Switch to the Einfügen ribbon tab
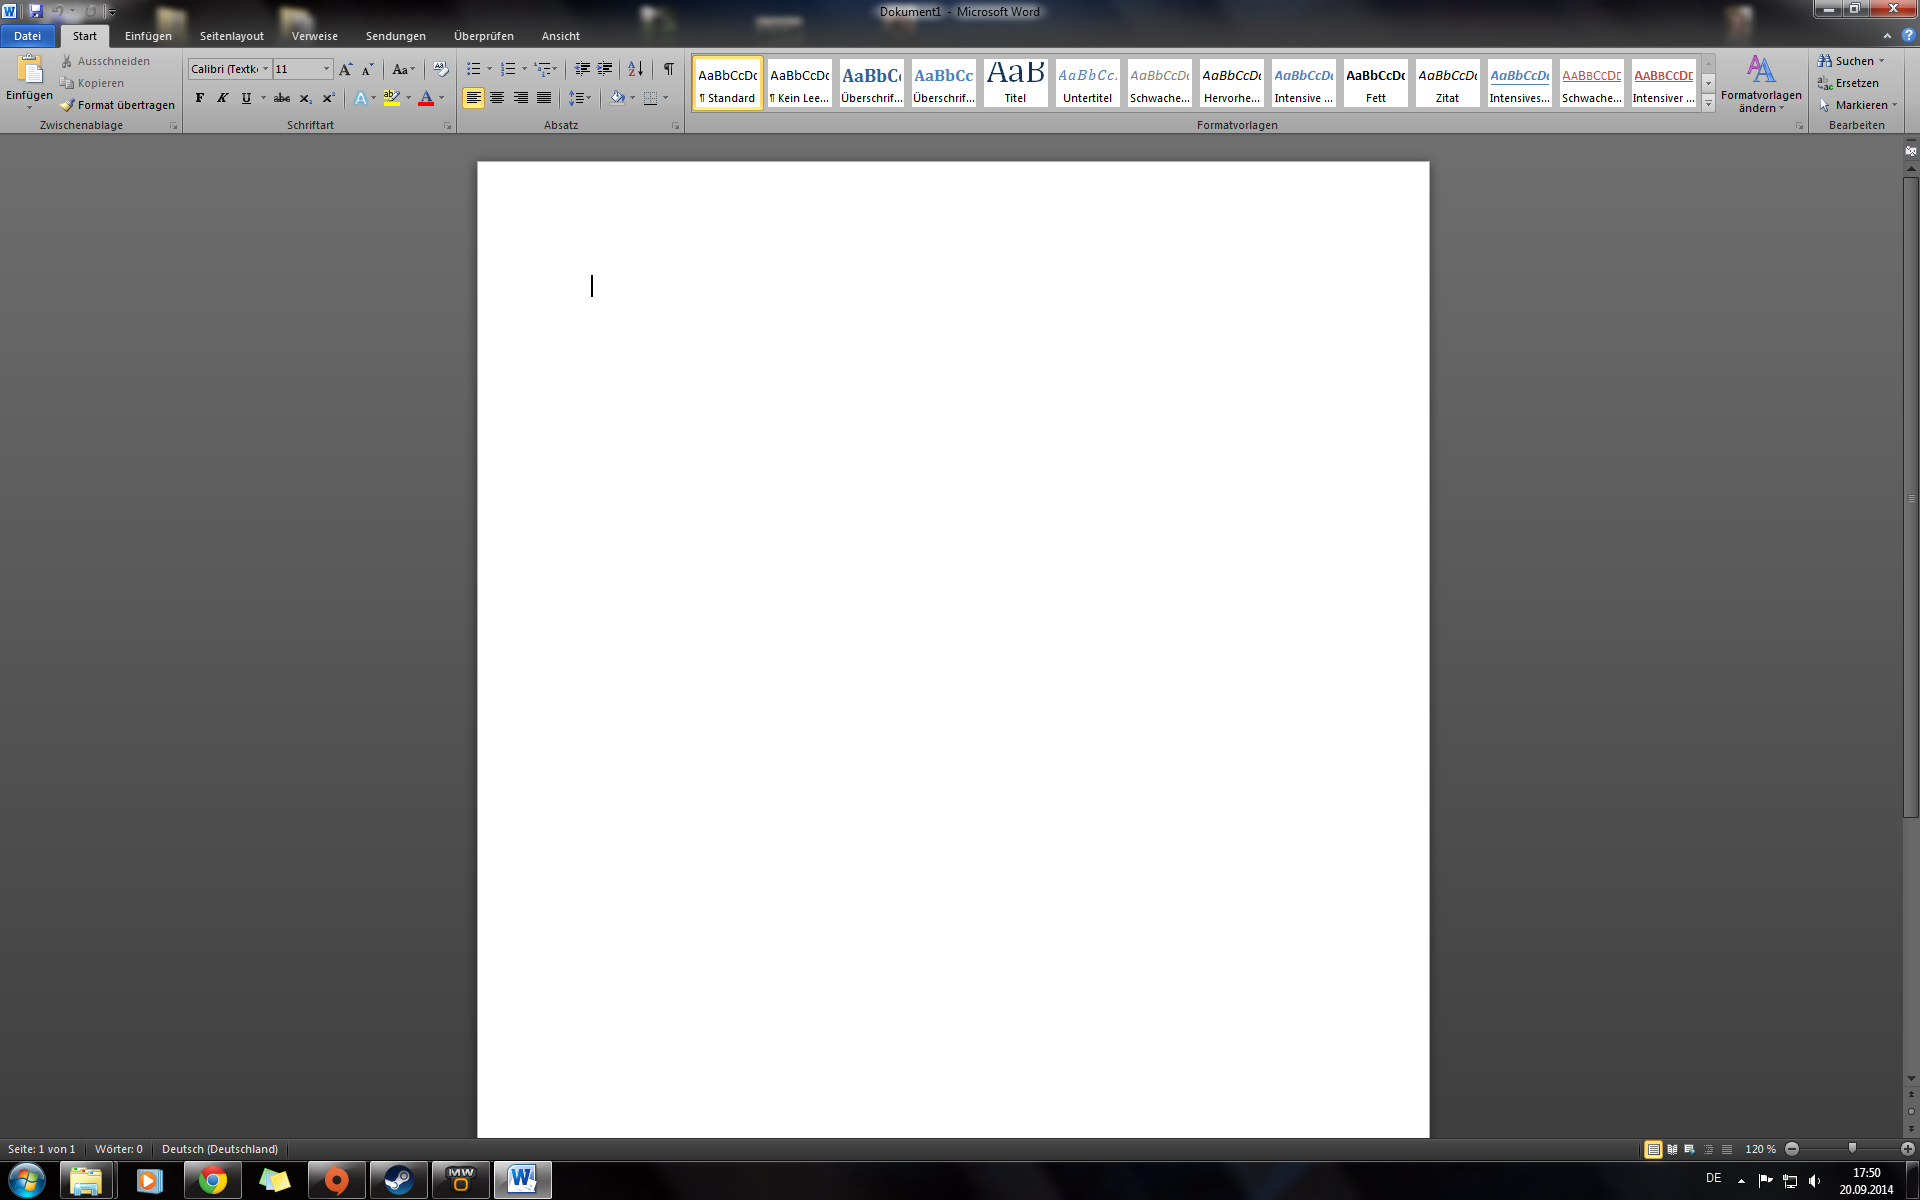 pyautogui.click(x=148, y=36)
